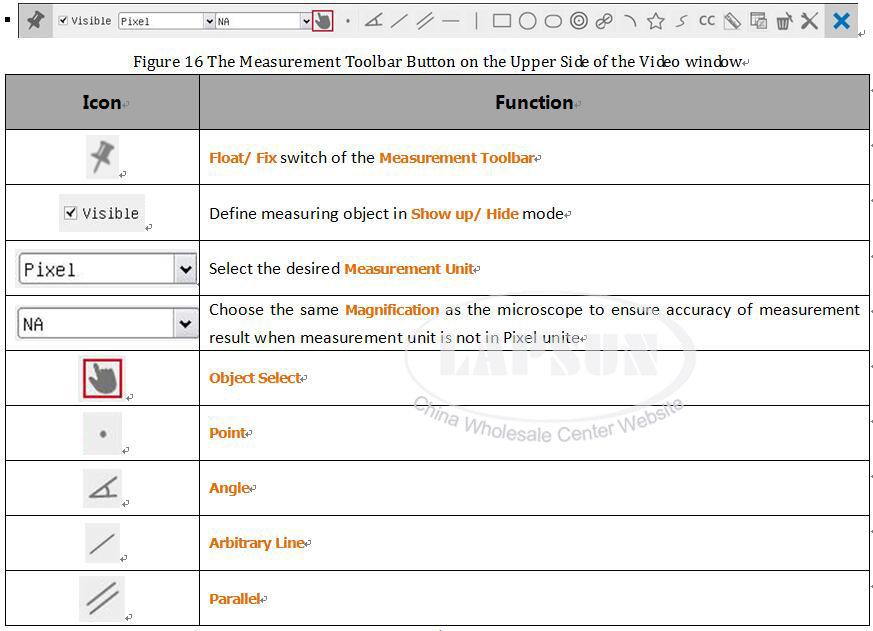Click the ruler calibration icon in the toolbar
This screenshot has width=873, height=631.
click(x=732, y=21)
